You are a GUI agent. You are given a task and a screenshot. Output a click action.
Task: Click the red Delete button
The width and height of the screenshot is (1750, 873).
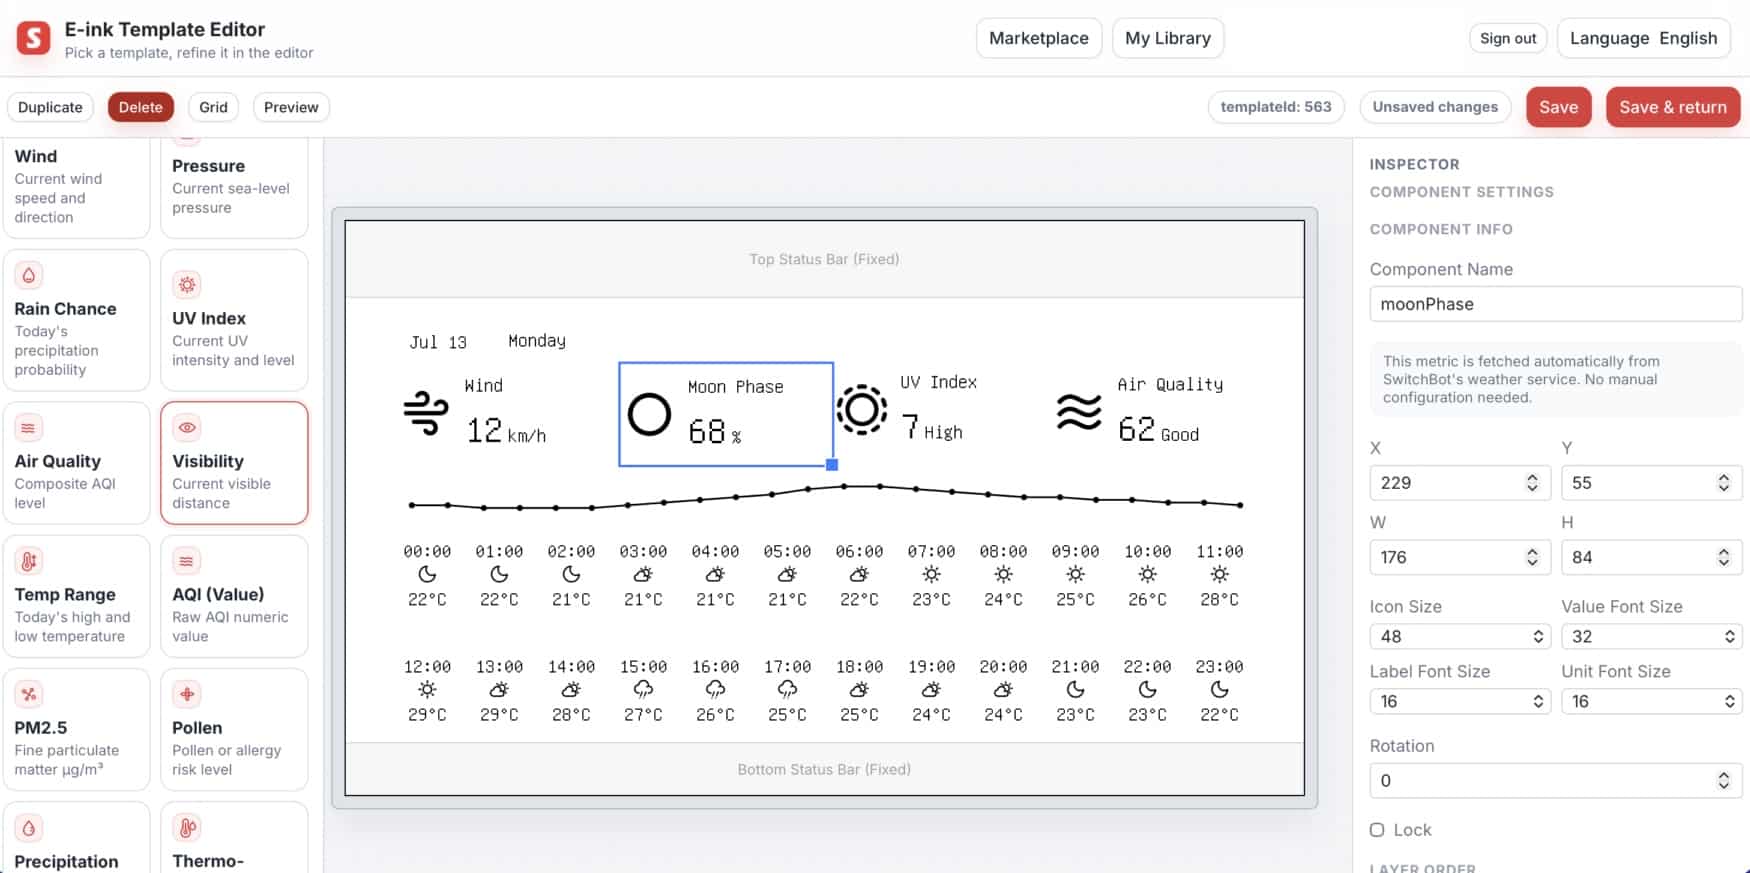pyautogui.click(x=141, y=107)
